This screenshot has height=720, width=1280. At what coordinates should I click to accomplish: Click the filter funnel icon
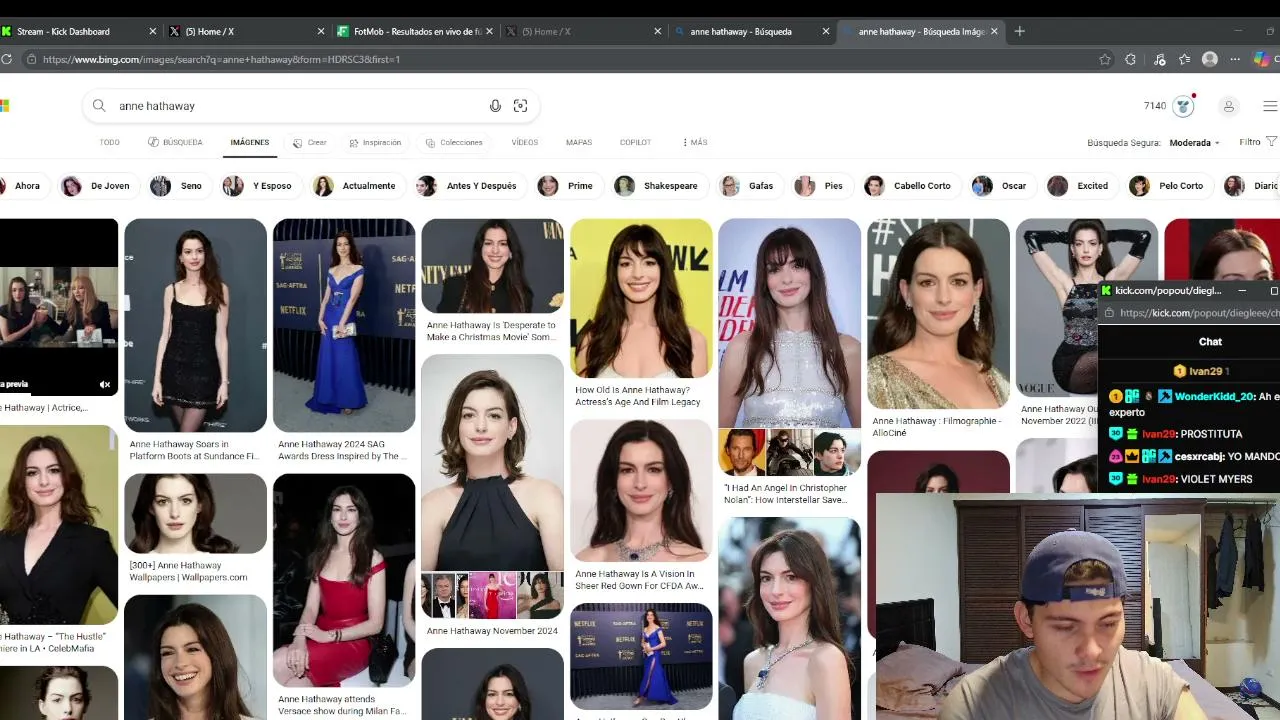1272,142
